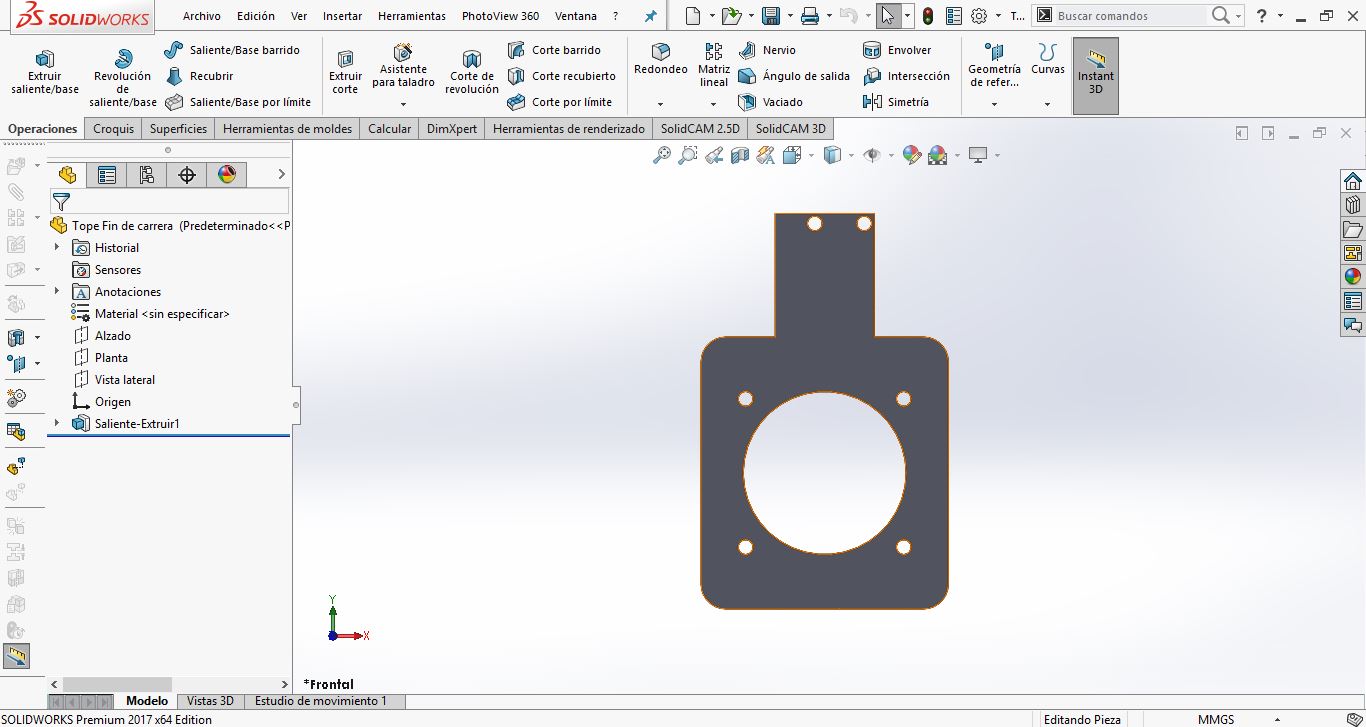Open the DisplayManager tab icon
The height and width of the screenshot is (727, 1366).
[226, 175]
